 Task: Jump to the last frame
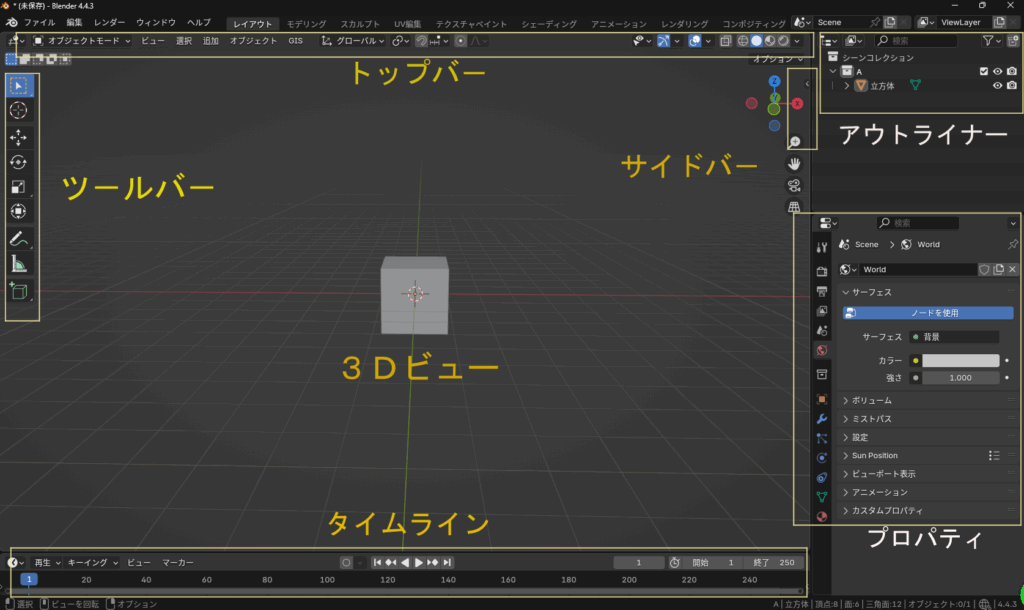(447, 562)
